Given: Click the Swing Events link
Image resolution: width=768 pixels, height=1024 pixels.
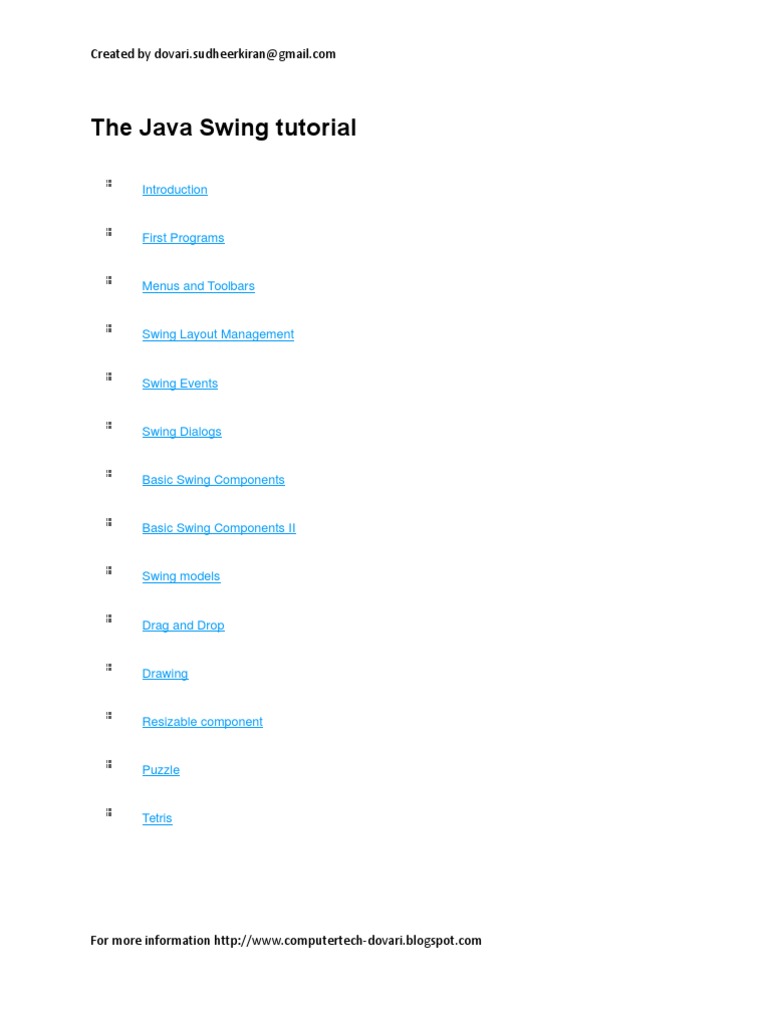Looking at the screenshot, I should 180,383.
